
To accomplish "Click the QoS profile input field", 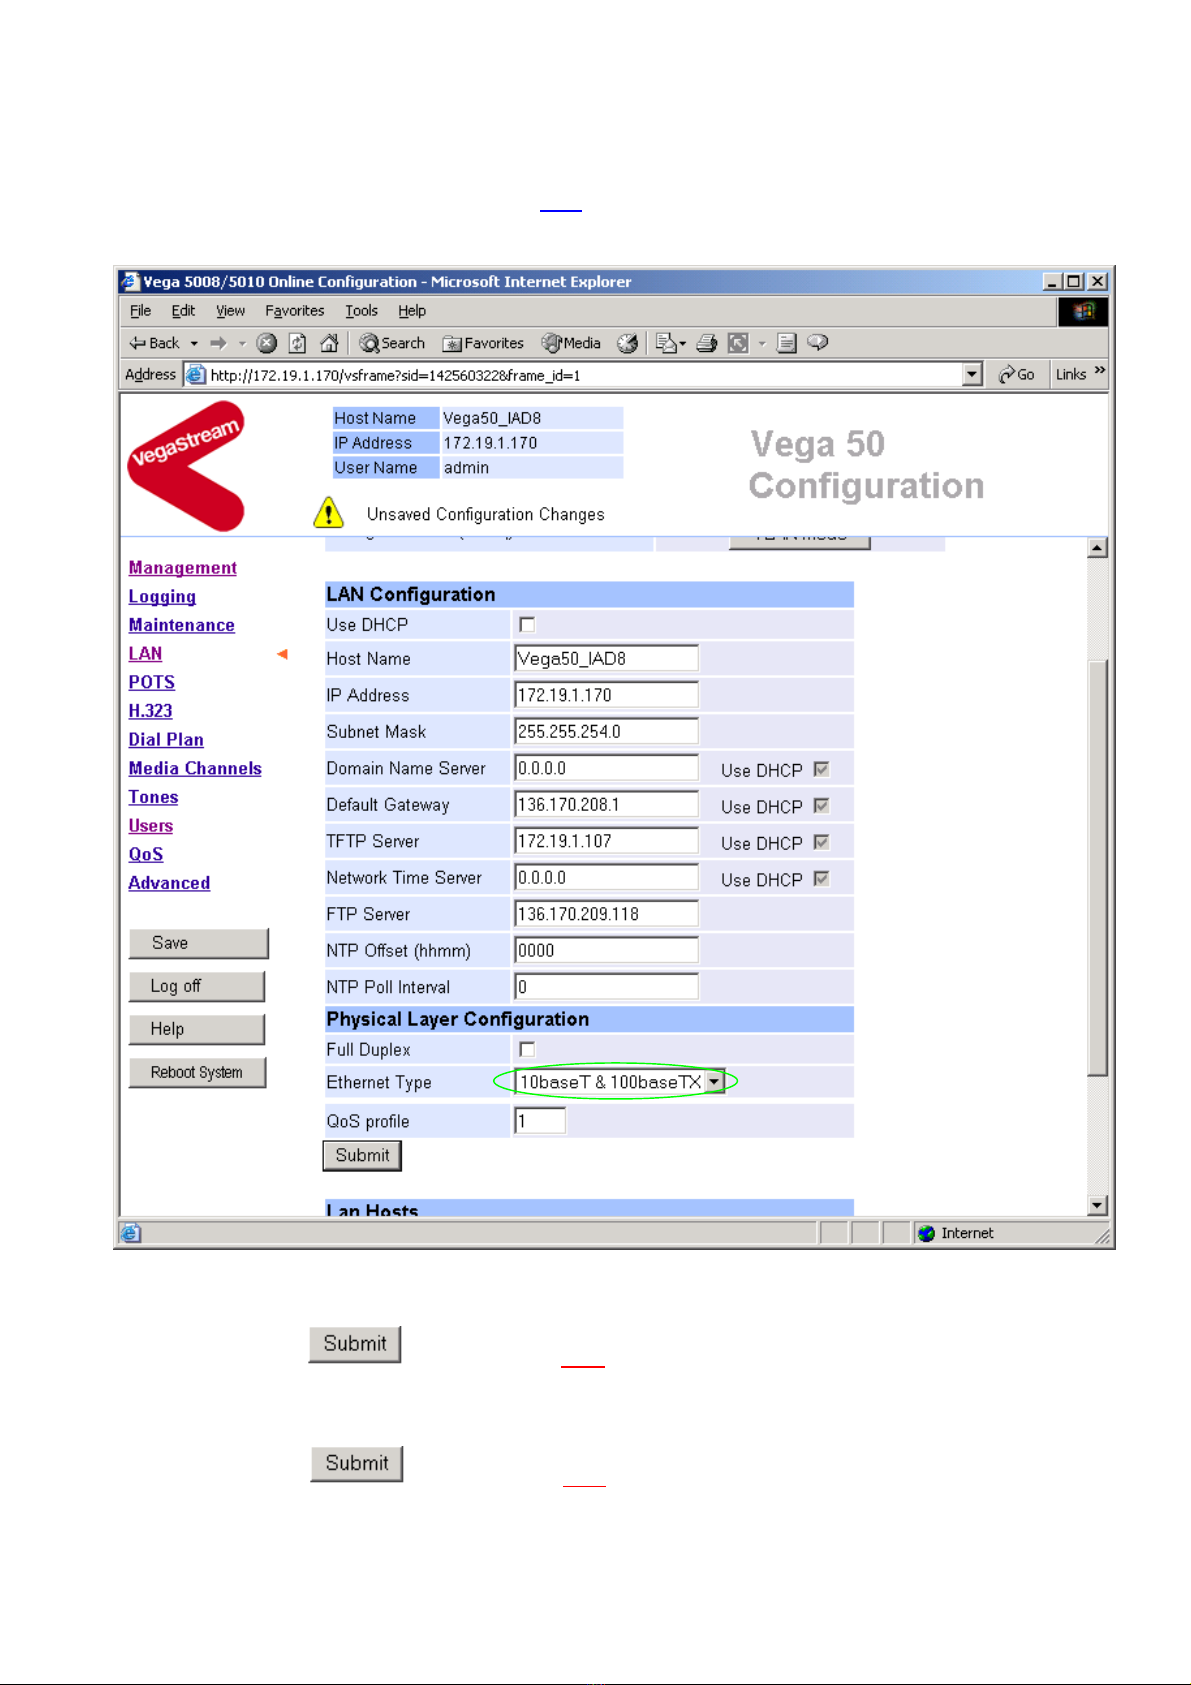I will click(x=540, y=1121).
